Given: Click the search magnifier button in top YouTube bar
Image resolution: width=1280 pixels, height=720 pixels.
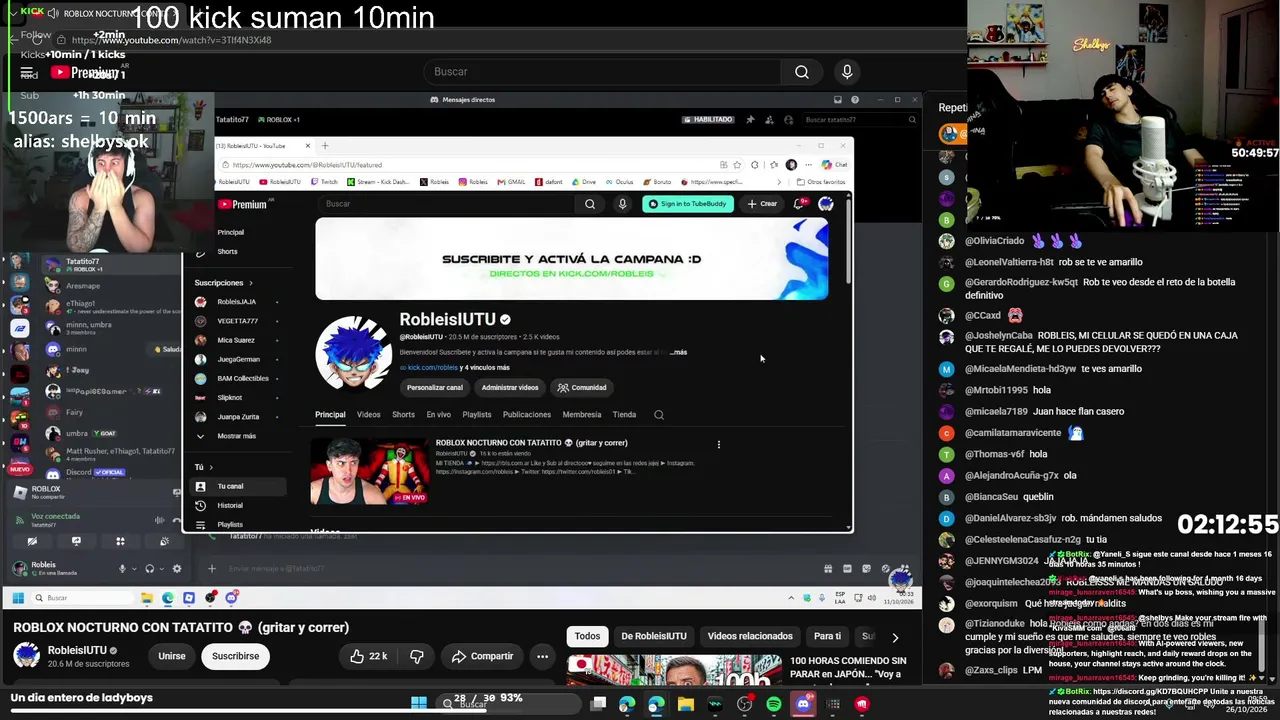Looking at the screenshot, I should pyautogui.click(x=802, y=72).
